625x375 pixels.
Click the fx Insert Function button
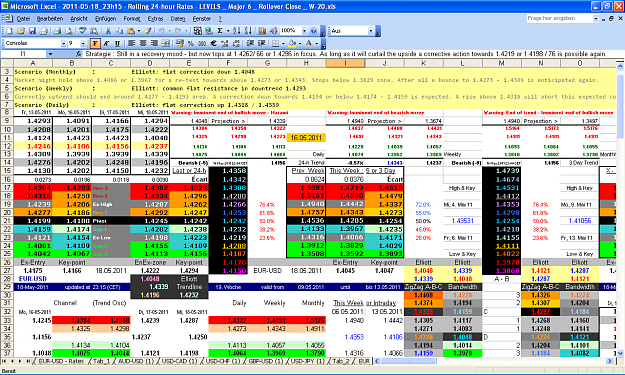click(79, 53)
